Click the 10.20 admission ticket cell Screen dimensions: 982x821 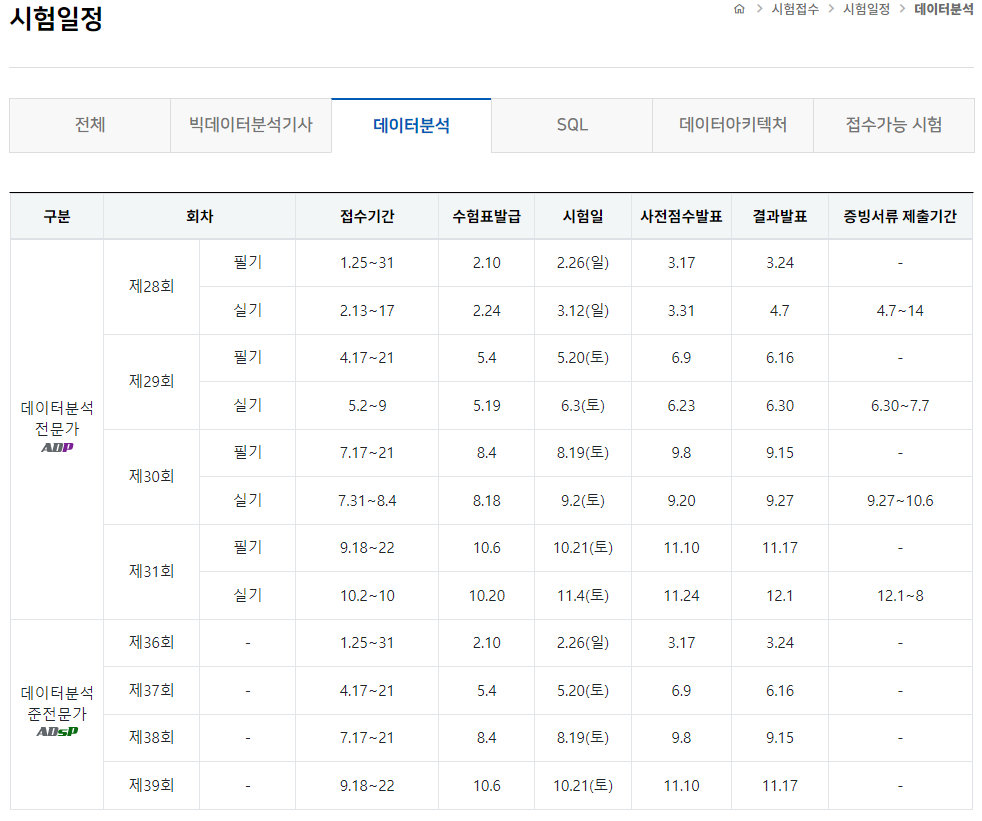point(487,596)
